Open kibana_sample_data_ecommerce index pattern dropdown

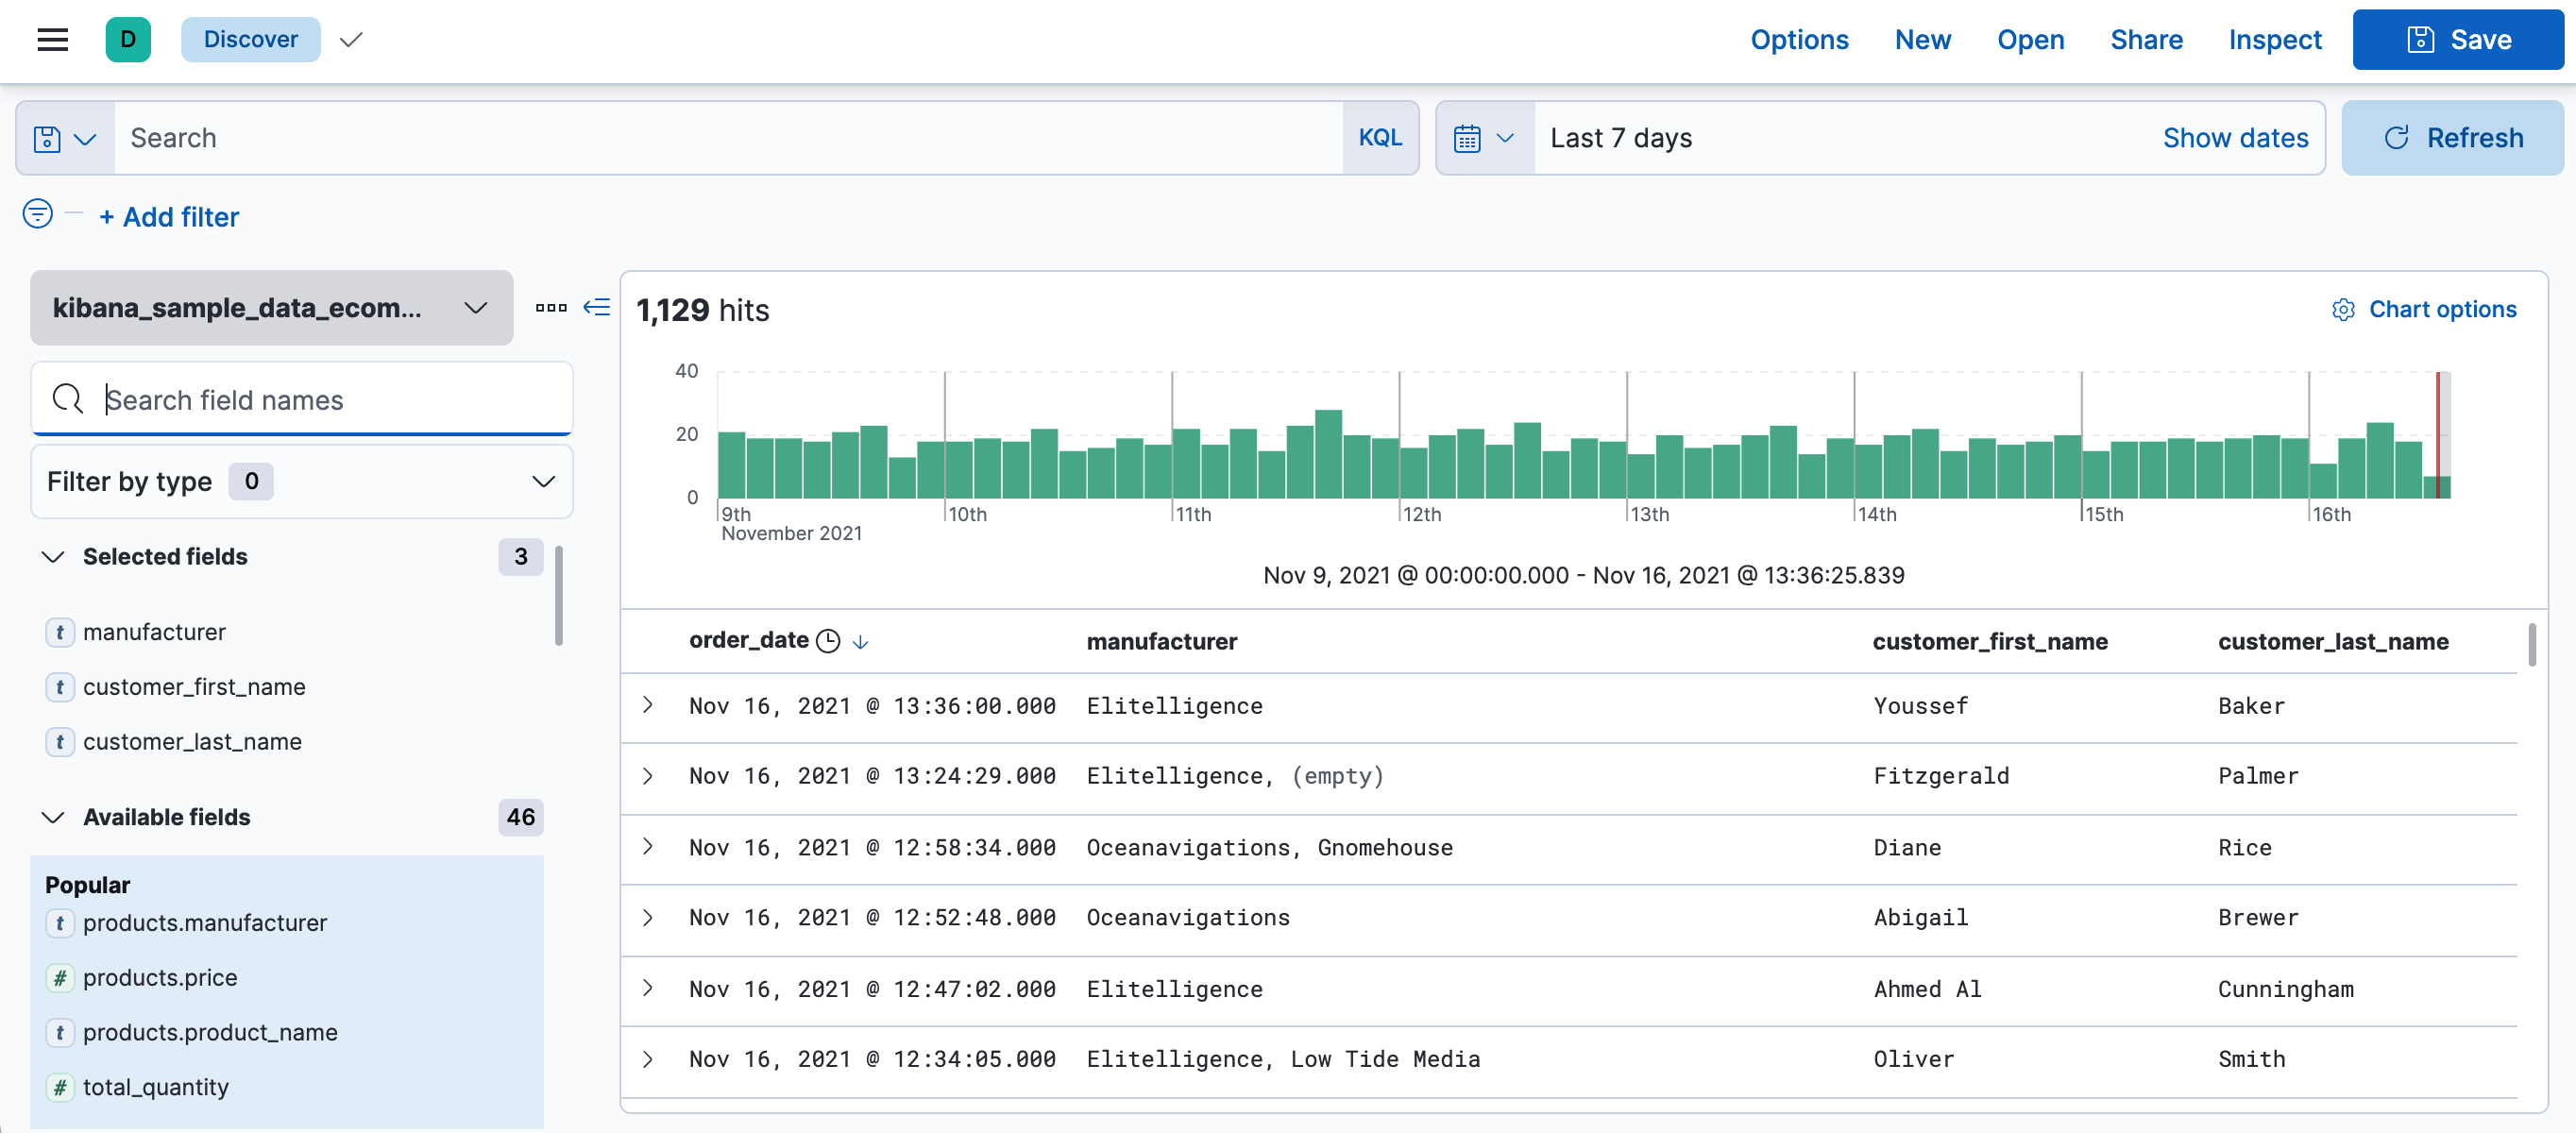(x=271, y=307)
